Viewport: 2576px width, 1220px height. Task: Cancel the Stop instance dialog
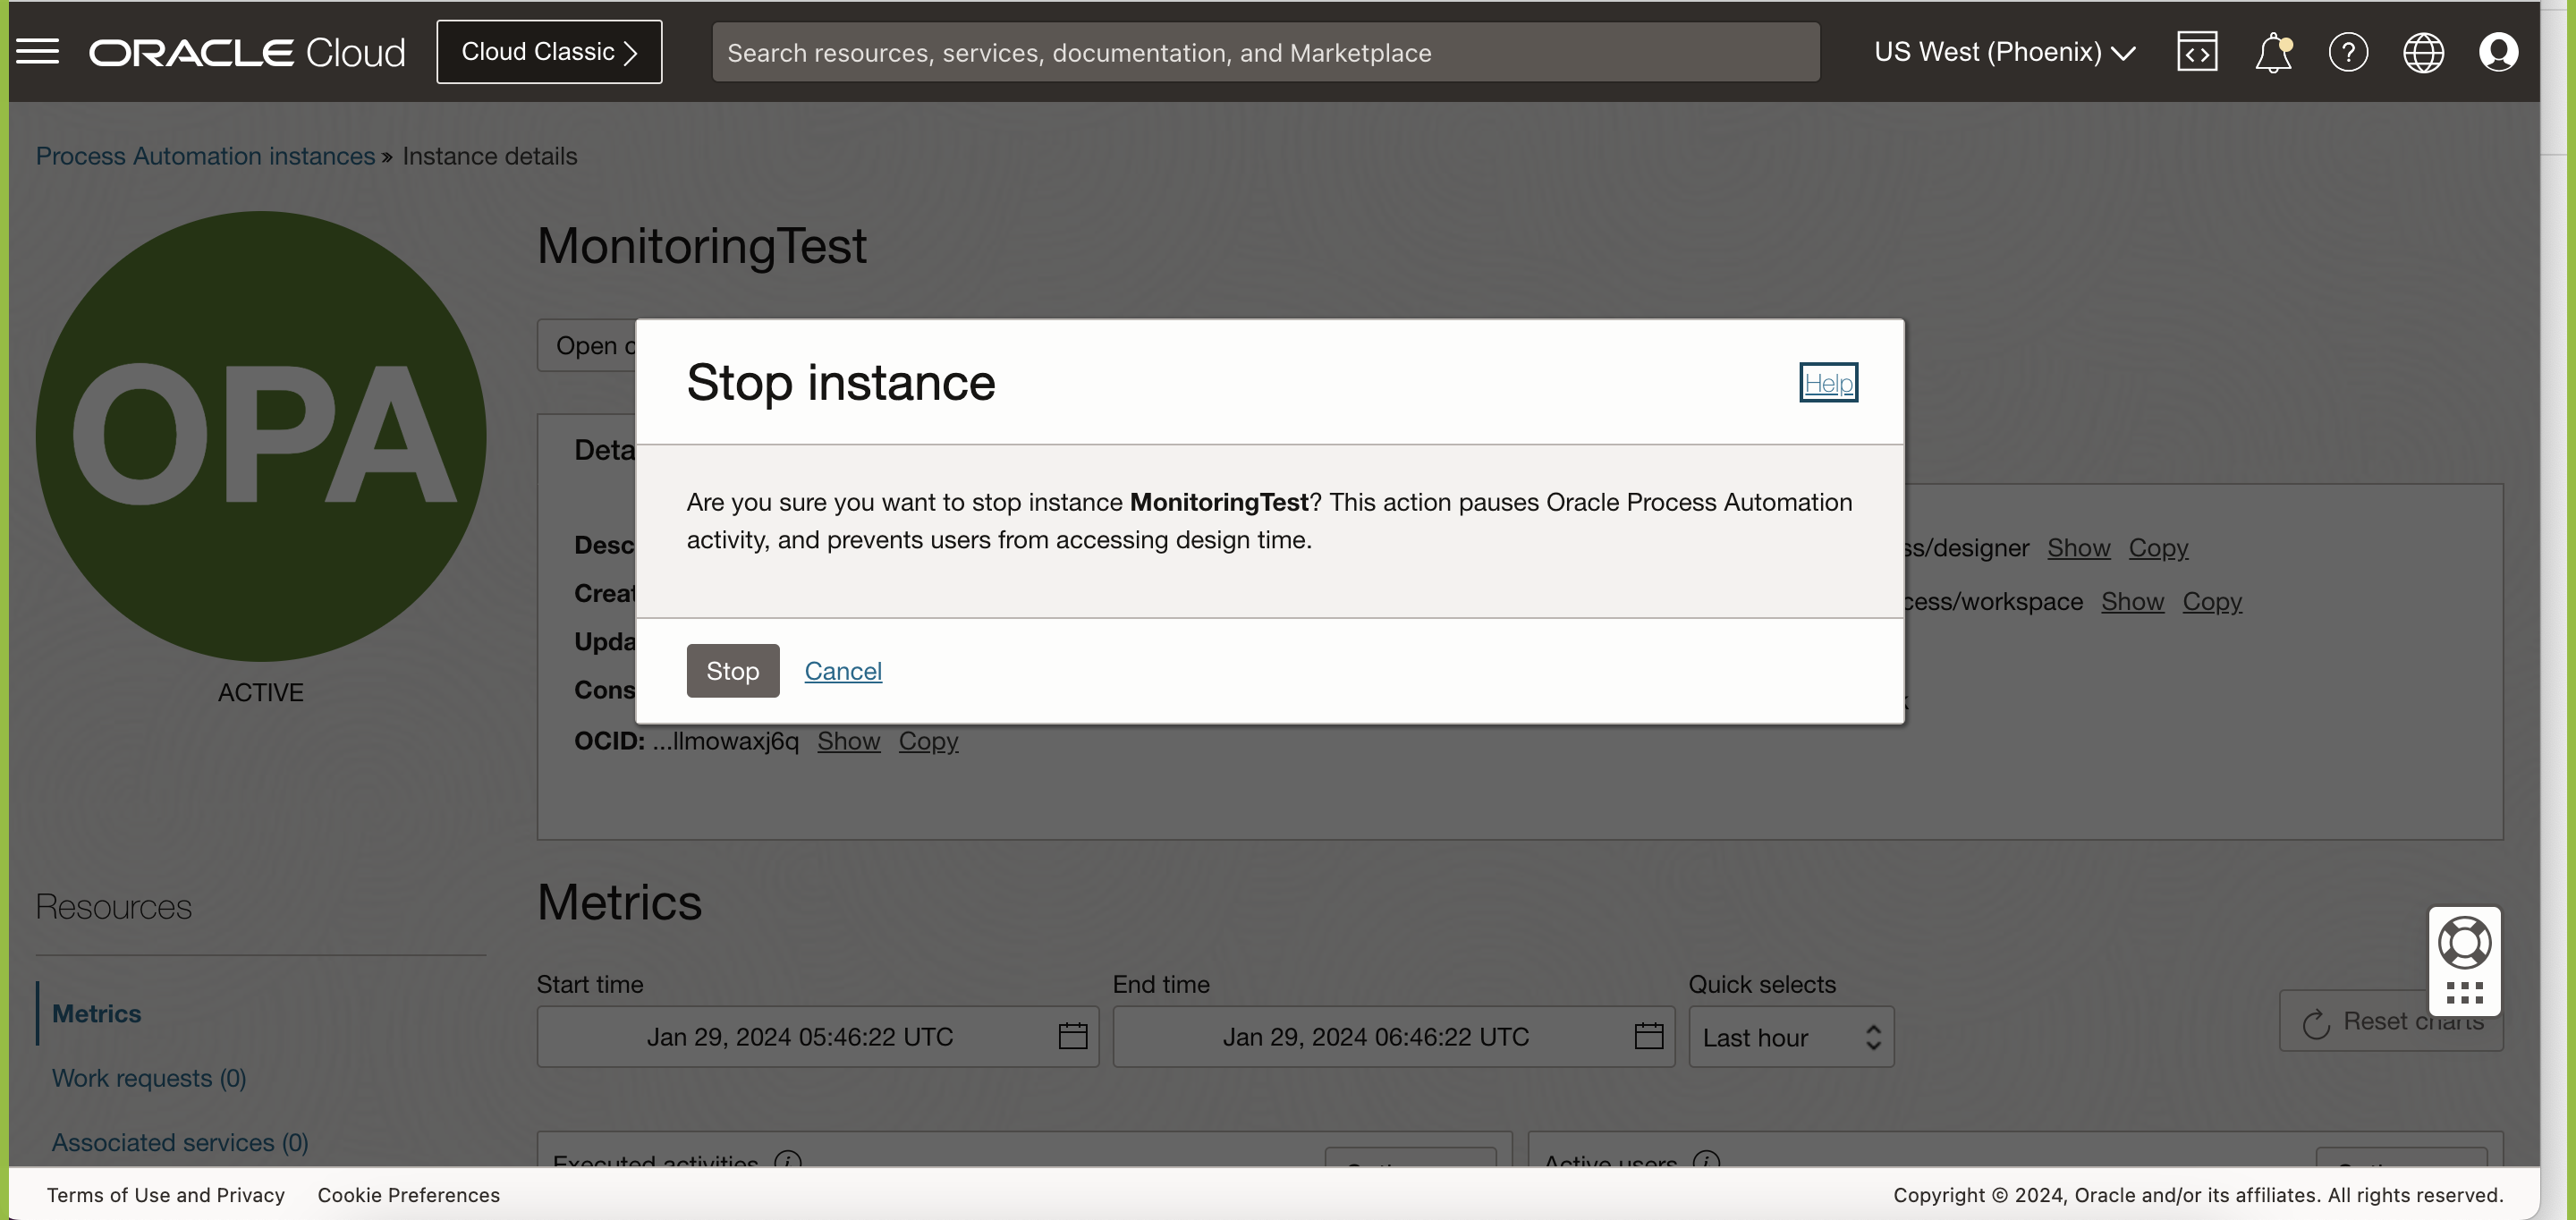pos(842,670)
